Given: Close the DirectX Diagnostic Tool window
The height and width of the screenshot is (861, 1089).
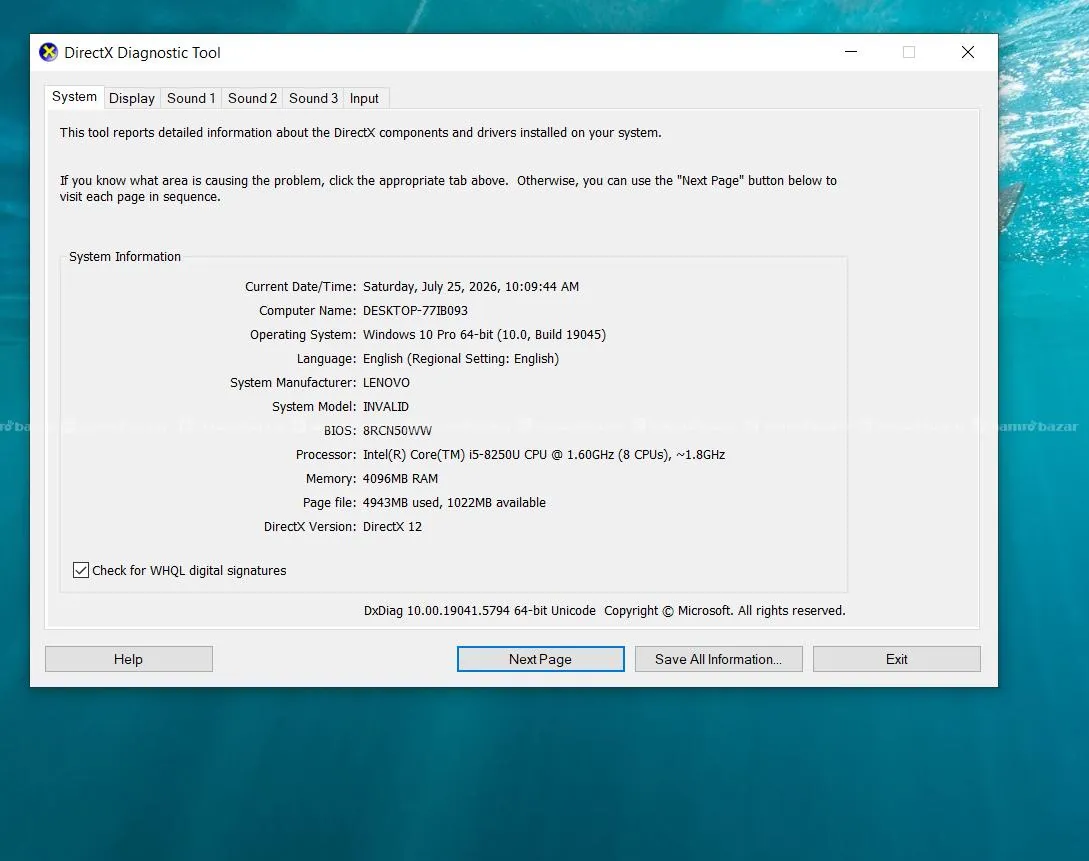Looking at the screenshot, I should tap(967, 52).
